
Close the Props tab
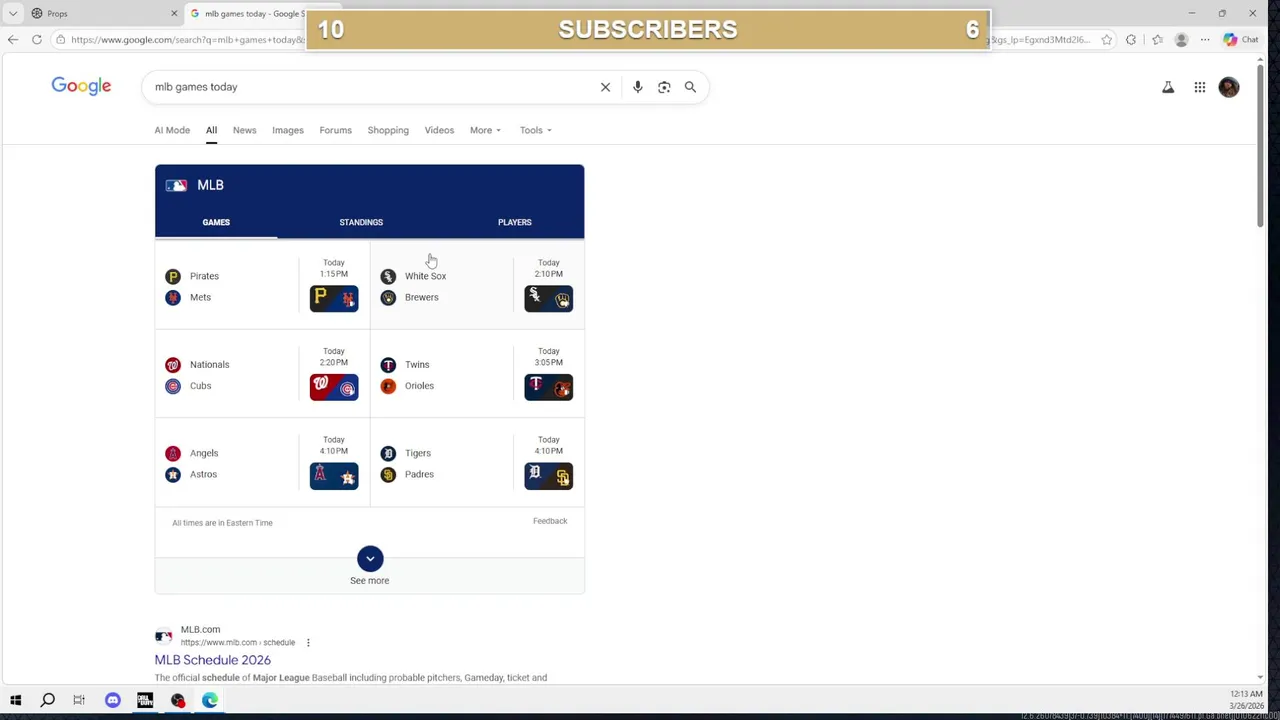(174, 14)
